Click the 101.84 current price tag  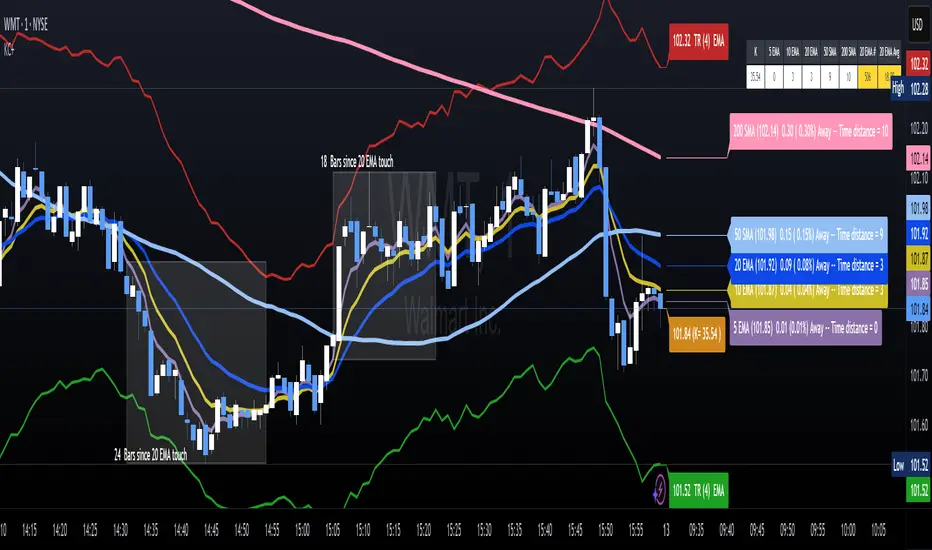pyautogui.click(x=918, y=309)
